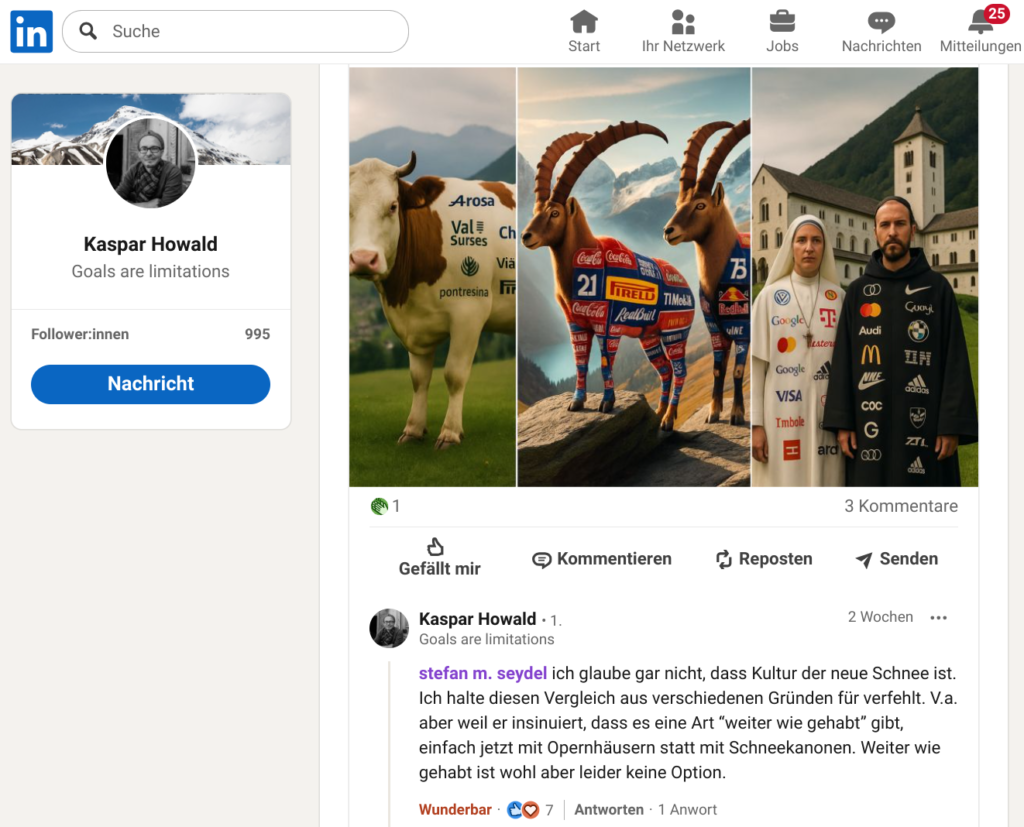The height and width of the screenshot is (827, 1024).
Task: Like the post with Gefällt mir
Action: 439,558
